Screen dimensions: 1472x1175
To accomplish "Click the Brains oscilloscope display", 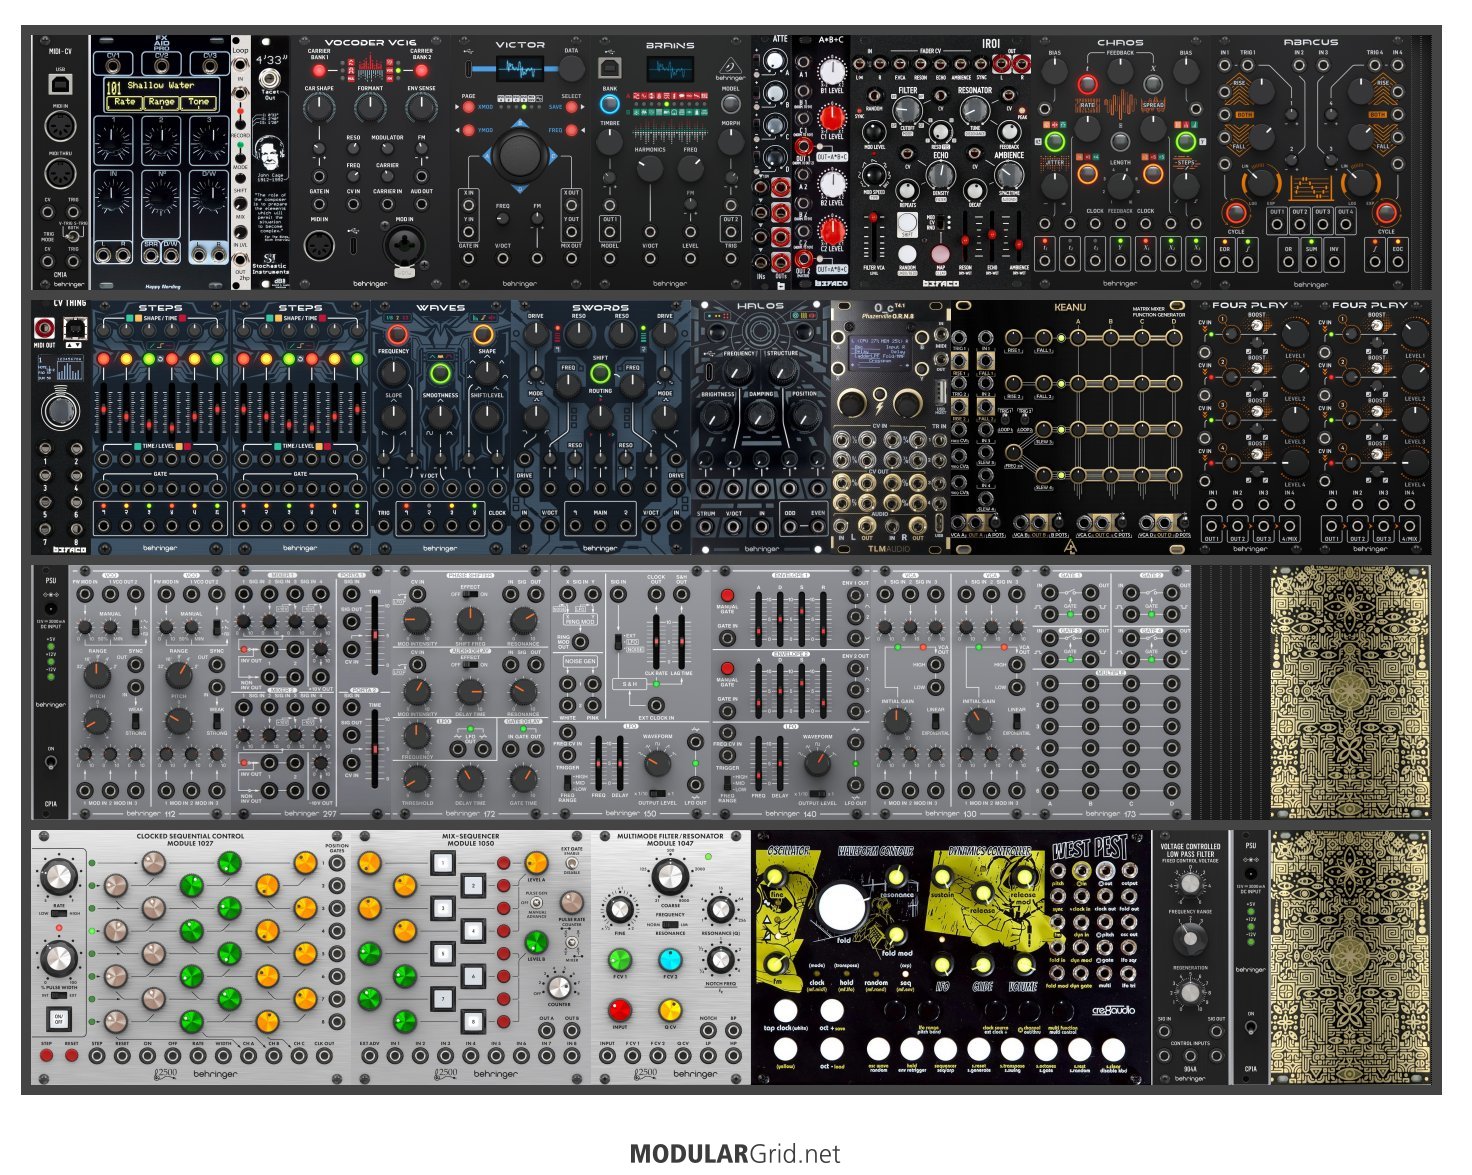I will click(x=669, y=69).
